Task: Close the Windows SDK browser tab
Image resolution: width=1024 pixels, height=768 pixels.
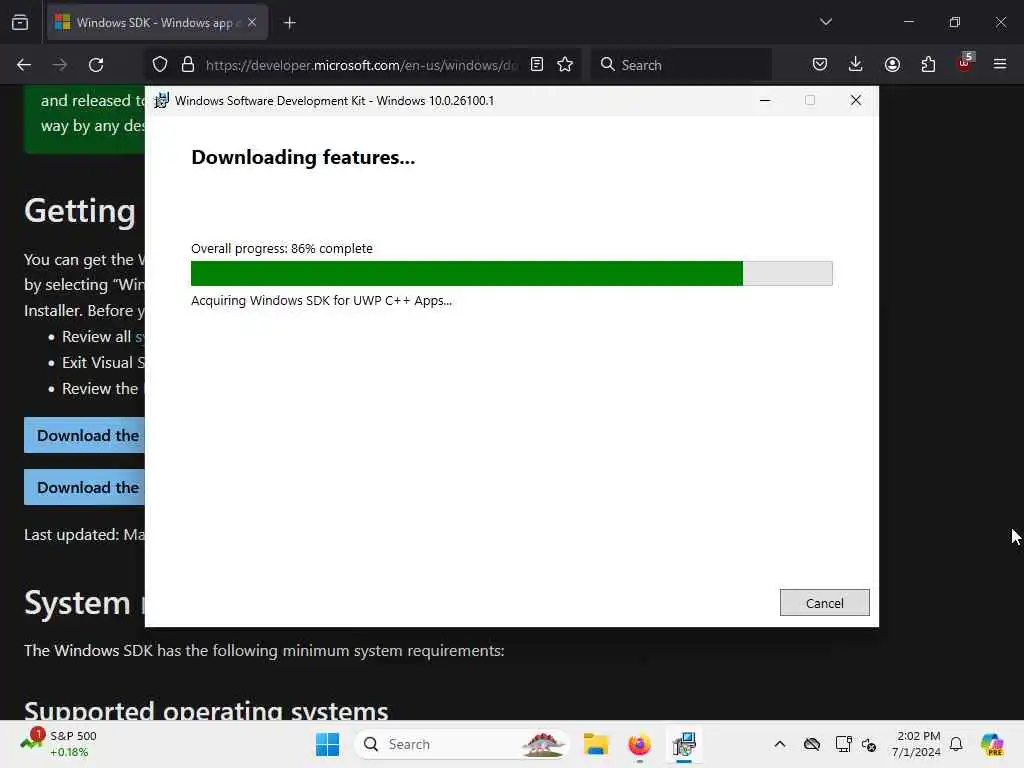Action: pyautogui.click(x=252, y=22)
